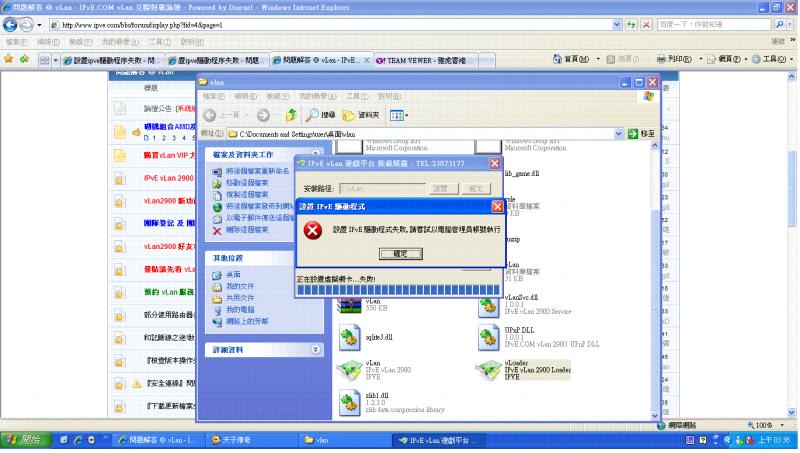
Task: Expand the 詳細資料 panel in Explorer sidebar
Action: point(315,349)
